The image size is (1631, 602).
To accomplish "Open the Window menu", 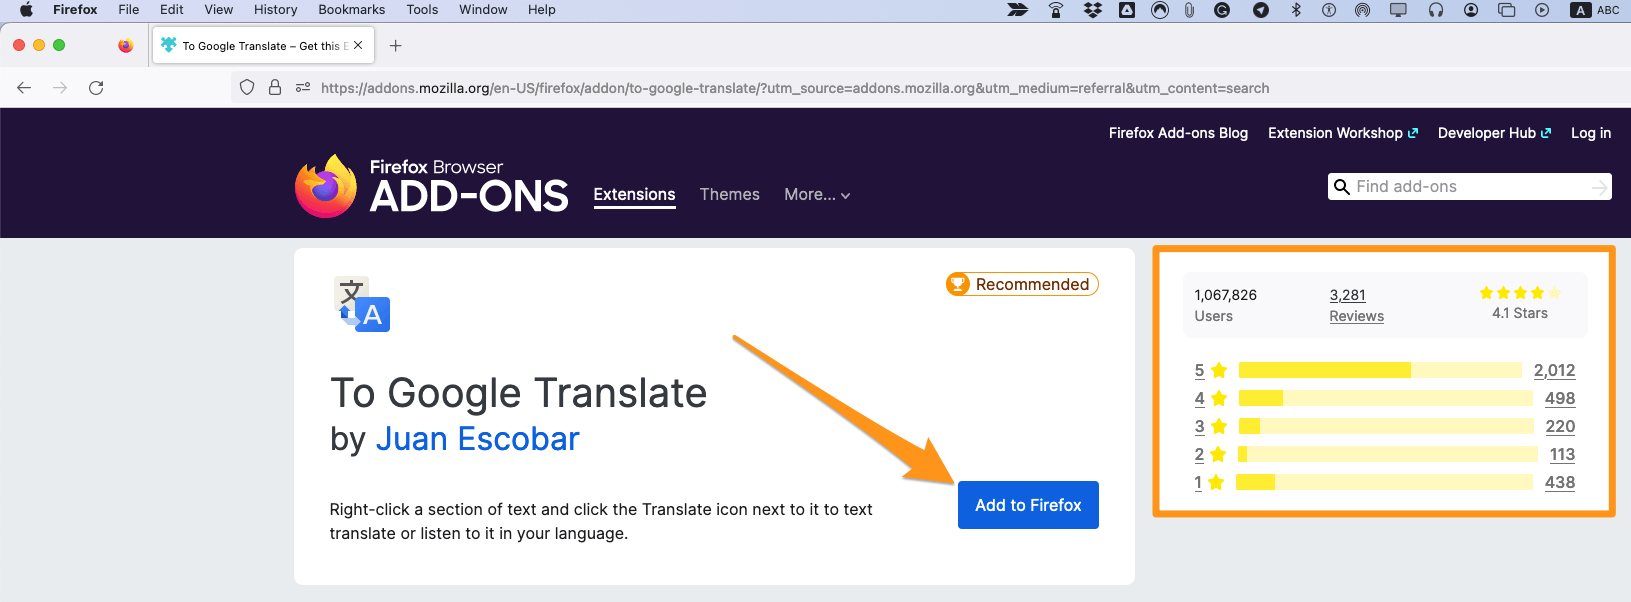I will (x=483, y=10).
